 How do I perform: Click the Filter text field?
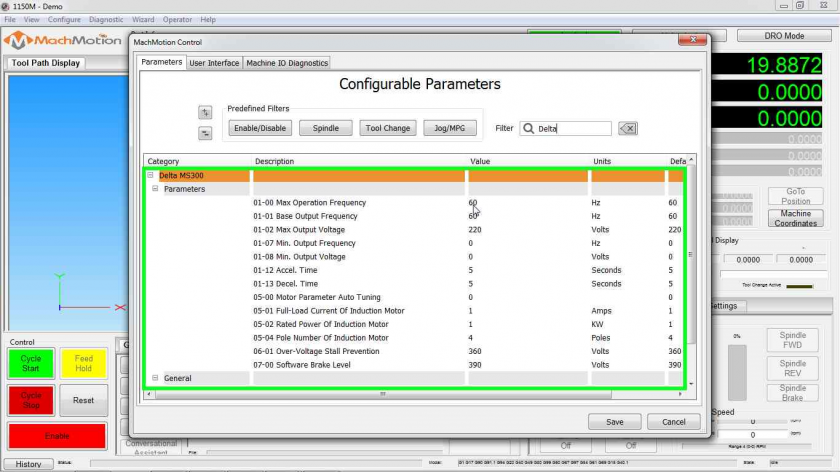point(565,129)
